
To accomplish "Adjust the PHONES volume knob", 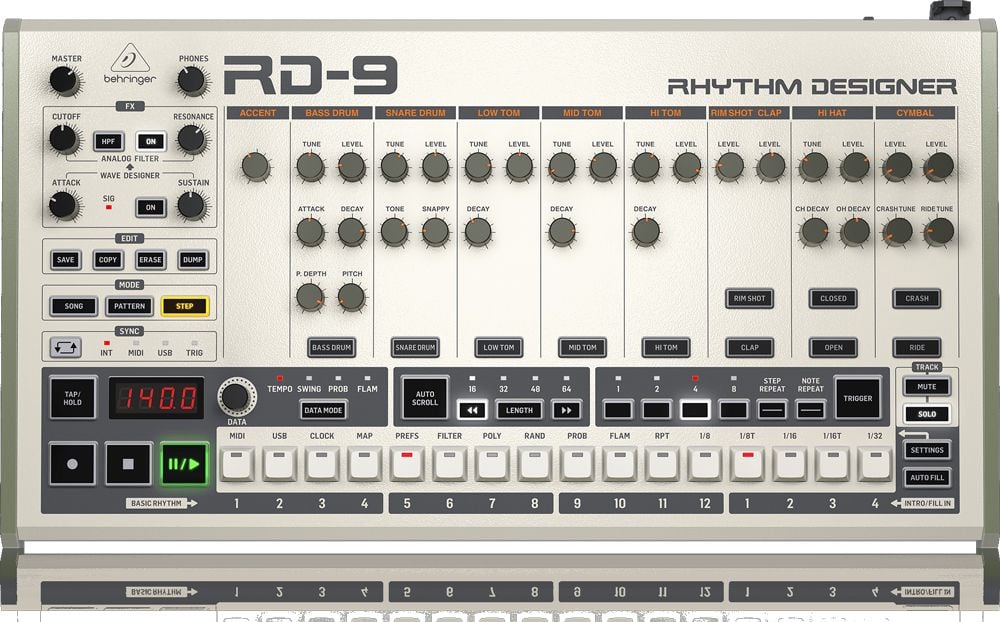I will point(191,81).
